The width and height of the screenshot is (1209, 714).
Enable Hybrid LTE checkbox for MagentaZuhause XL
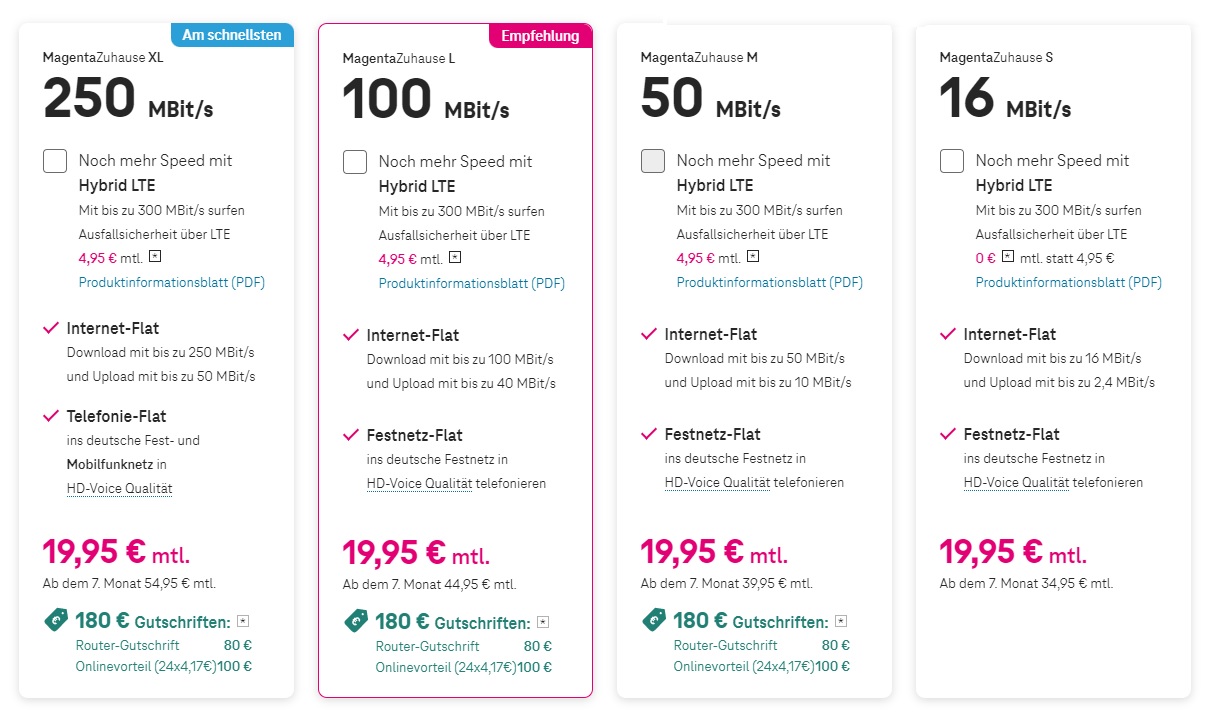(55, 160)
